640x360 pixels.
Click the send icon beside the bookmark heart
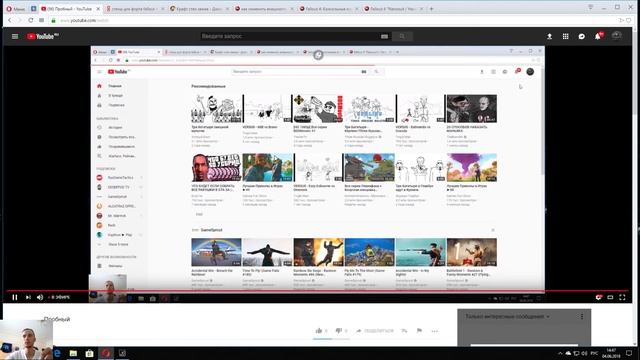coord(621,20)
